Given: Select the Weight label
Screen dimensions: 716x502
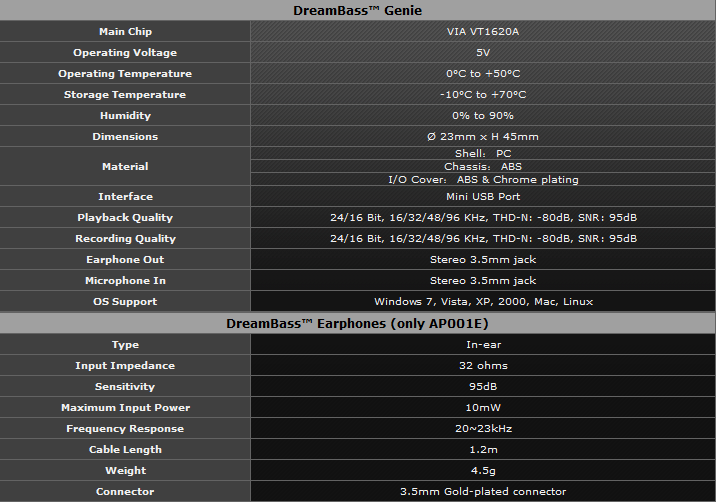Looking at the screenshot, I should [x=125, y=470].
